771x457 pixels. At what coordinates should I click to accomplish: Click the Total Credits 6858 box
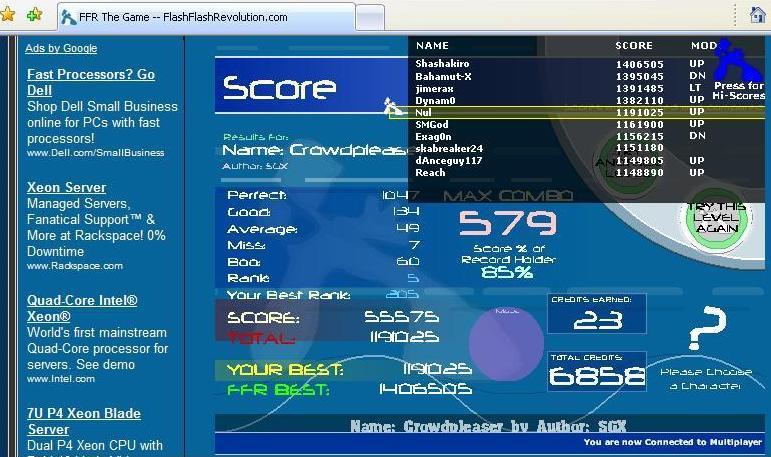[597, 371]
